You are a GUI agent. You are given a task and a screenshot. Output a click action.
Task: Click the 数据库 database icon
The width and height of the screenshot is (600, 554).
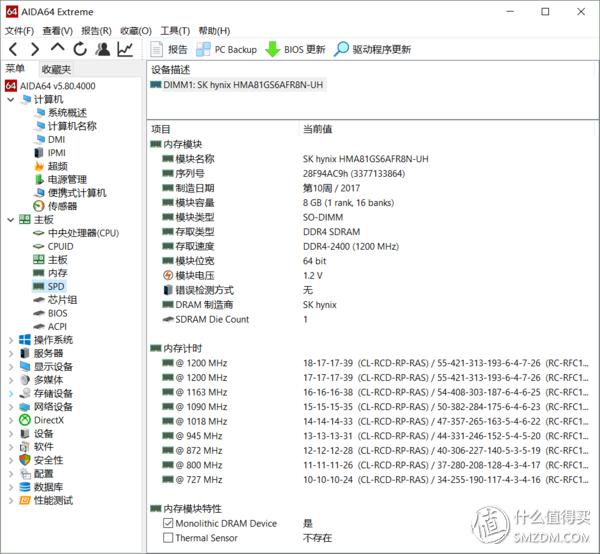click(25, 487)
